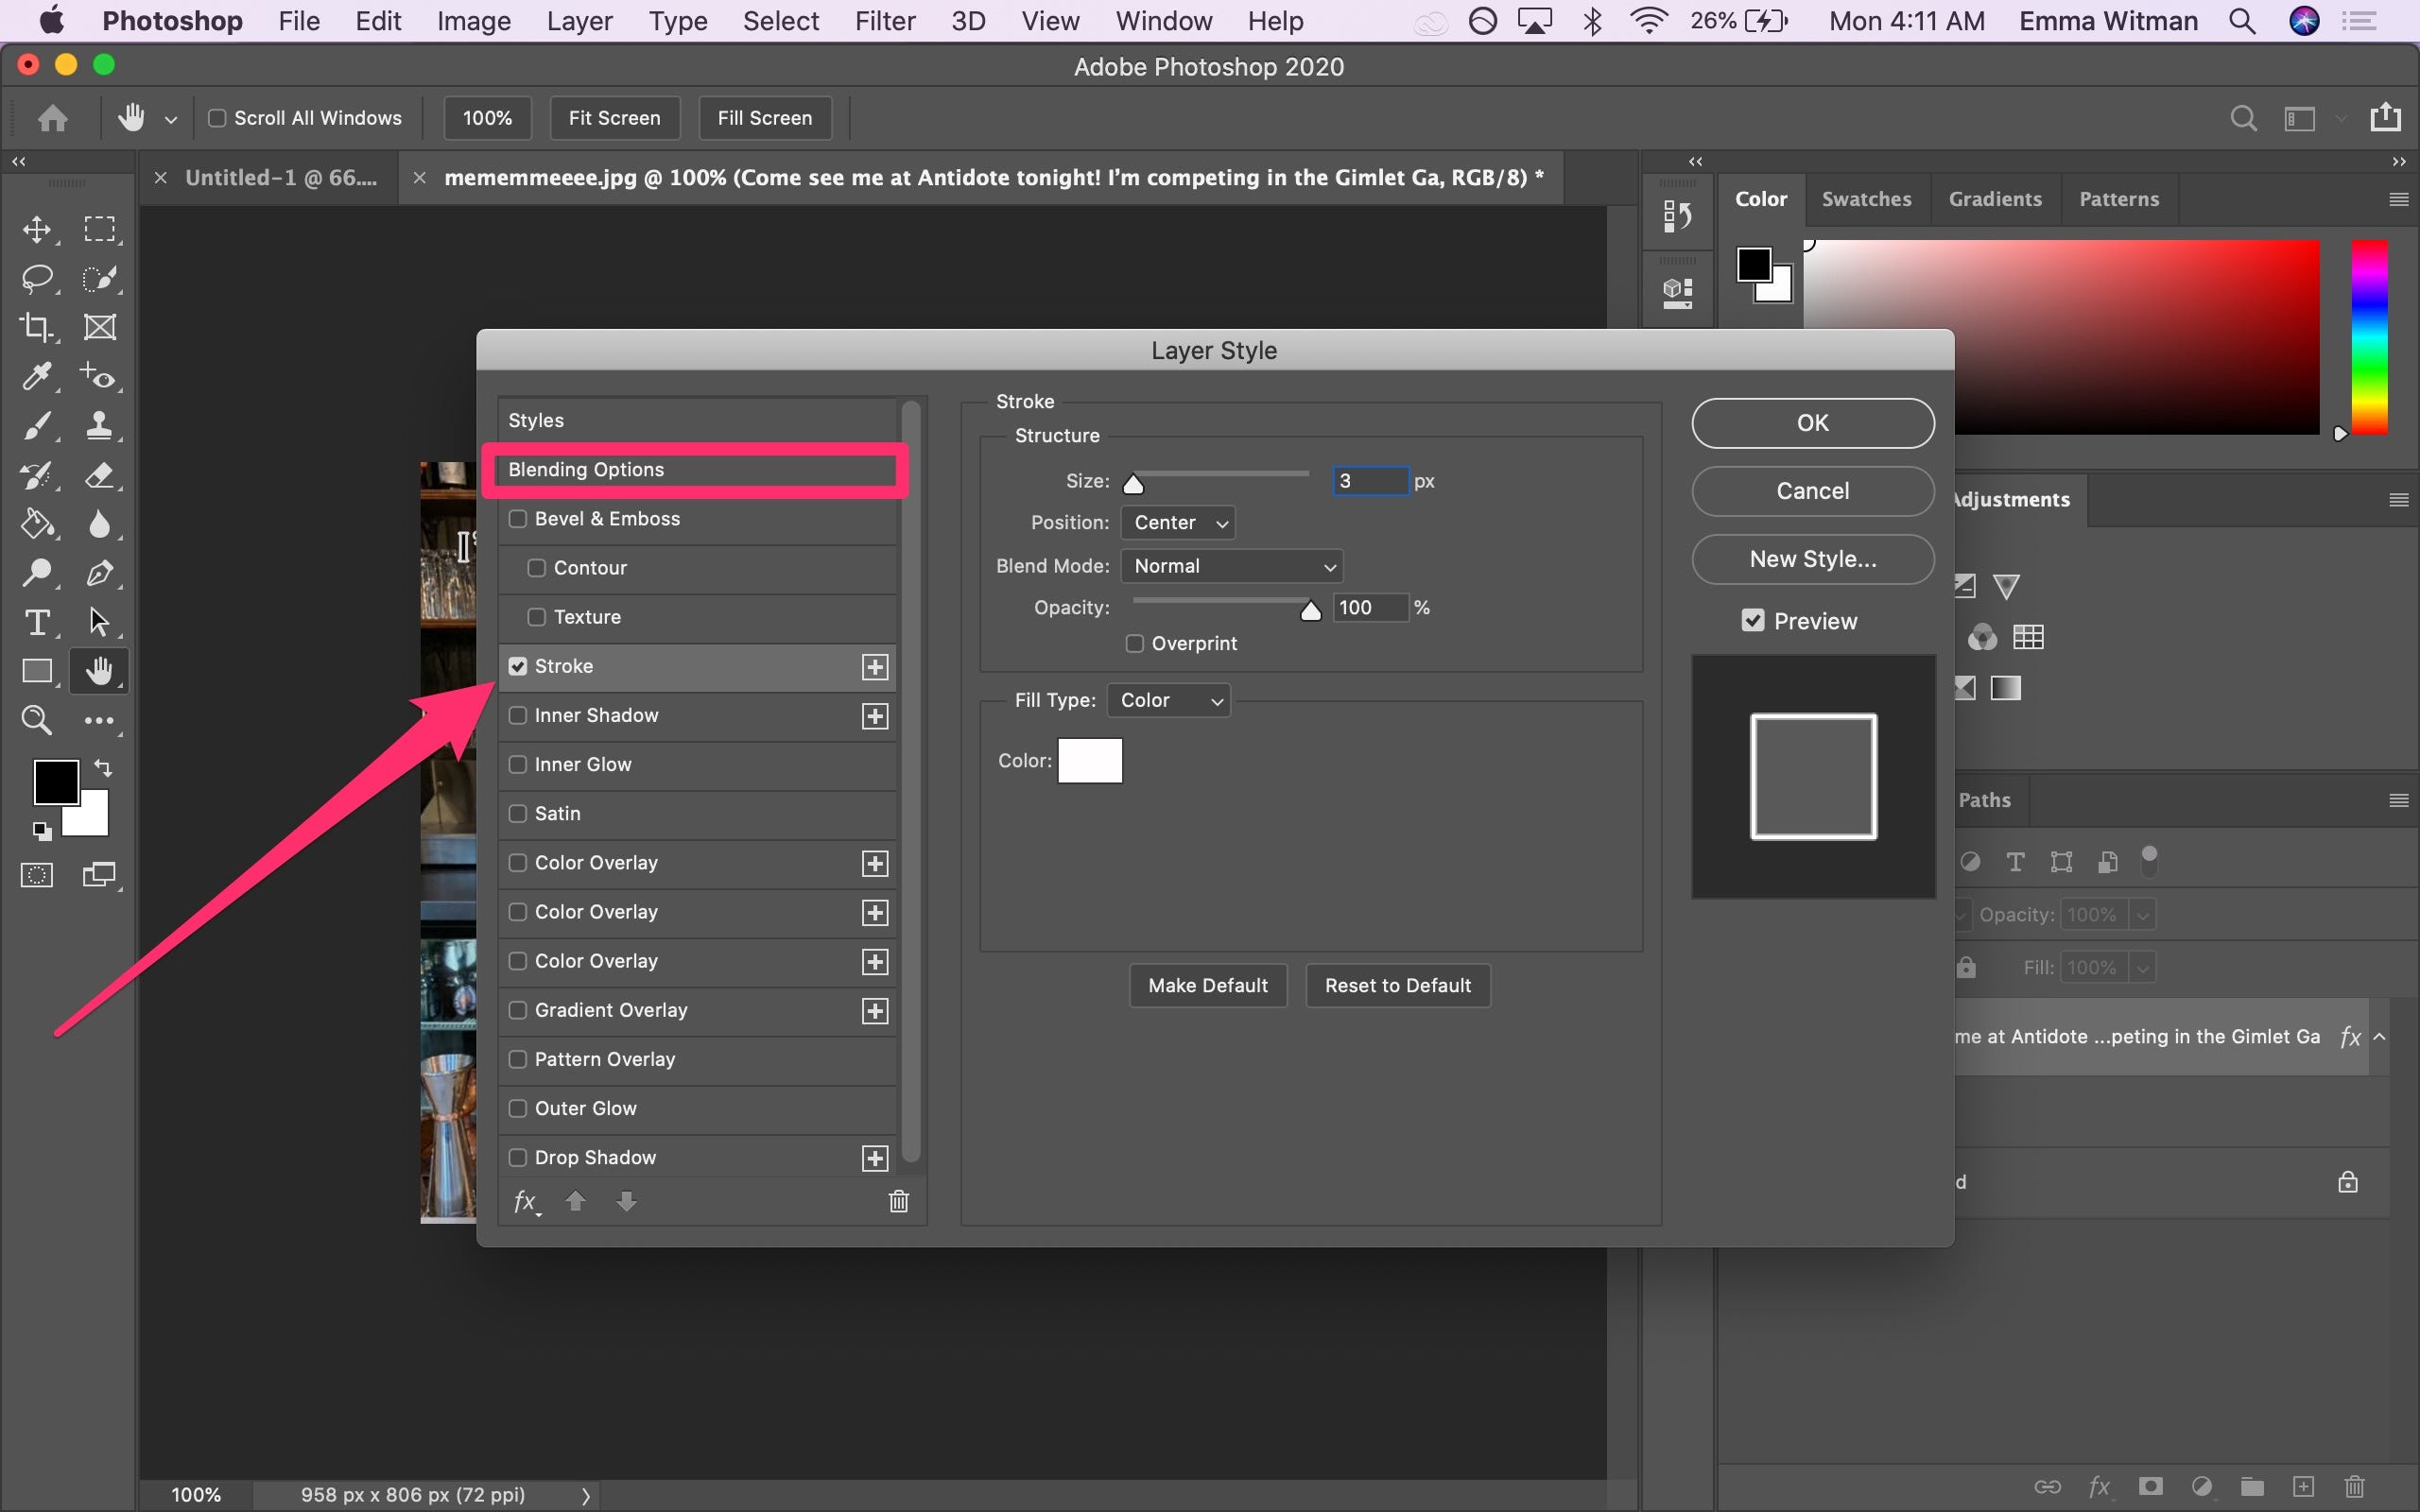Uncheck the Stroke effect checkbox
This screenshot has height=1512, width=2420.
518,666
